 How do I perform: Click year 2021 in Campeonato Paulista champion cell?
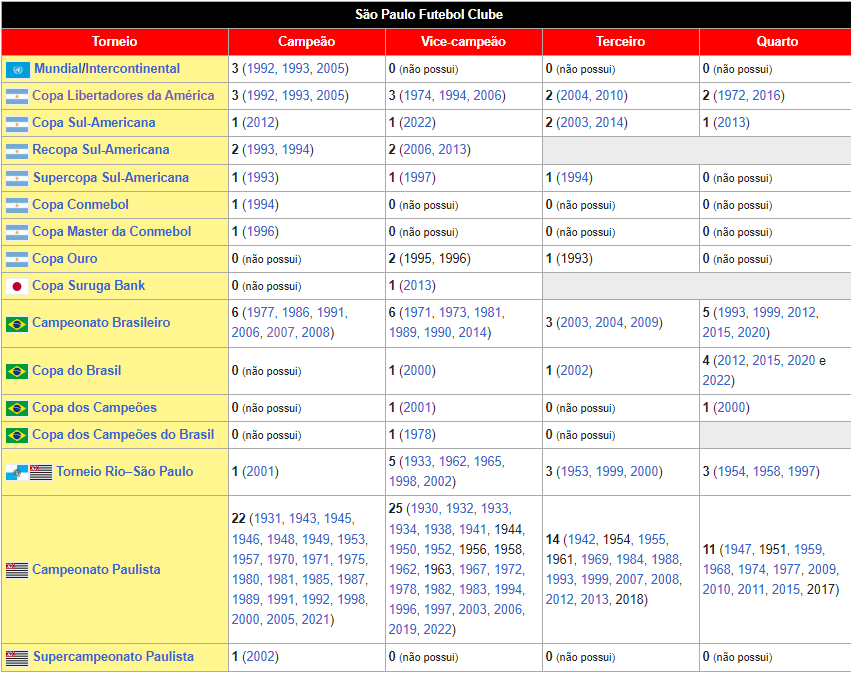coord(313,620)
